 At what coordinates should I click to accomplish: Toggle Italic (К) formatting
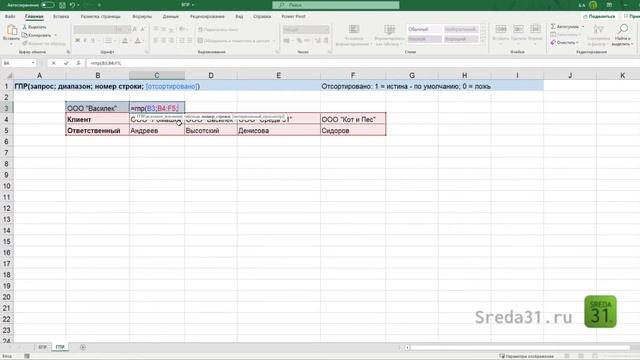[x=85, y=40]
